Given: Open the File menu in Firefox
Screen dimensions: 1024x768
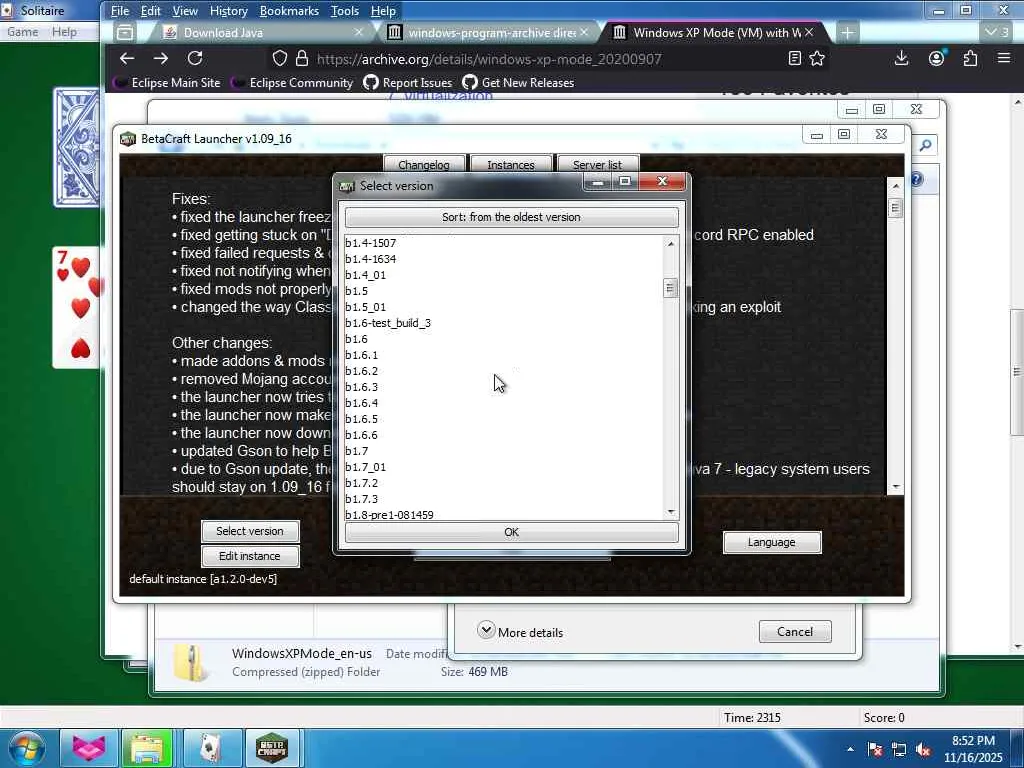Looking at the screenshot, I should 120,11.
